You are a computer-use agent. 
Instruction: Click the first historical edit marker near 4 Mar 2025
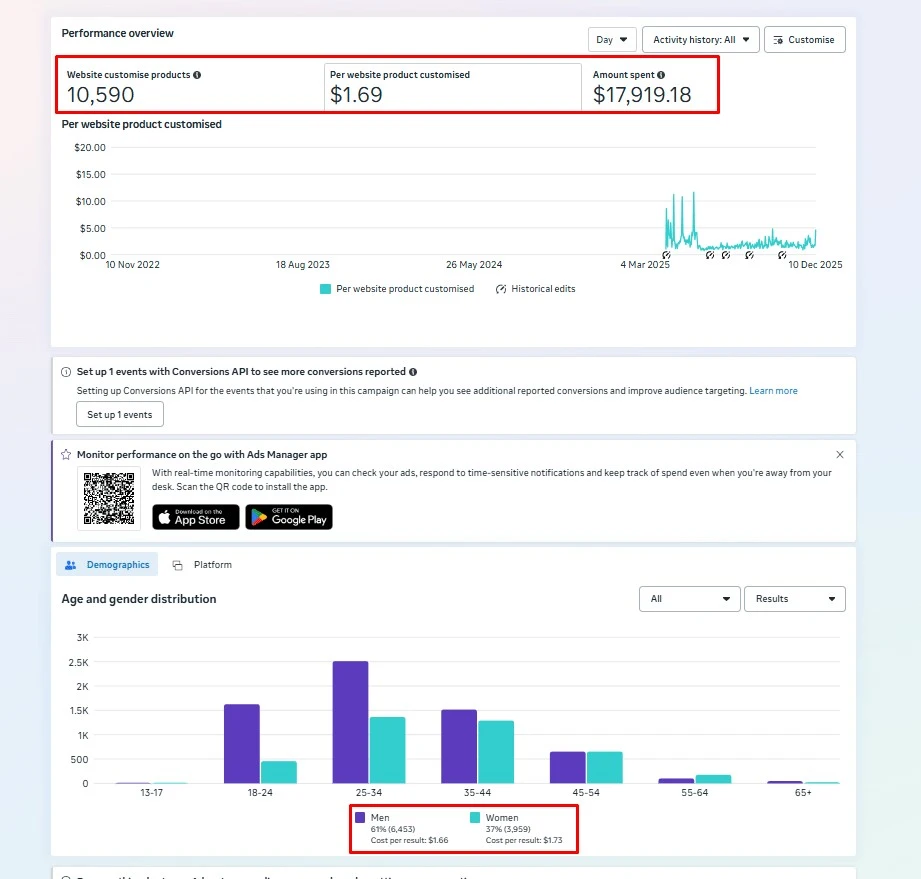(x=666, y=255)
